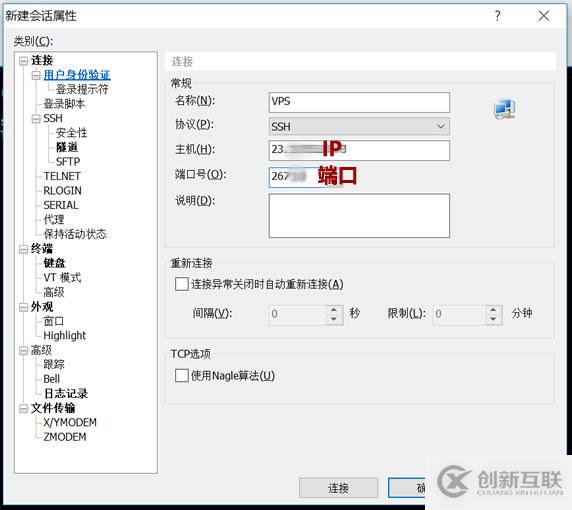Collapse the 连接 tree node
This screenshot has height=510, width=572.
[23, 61]
